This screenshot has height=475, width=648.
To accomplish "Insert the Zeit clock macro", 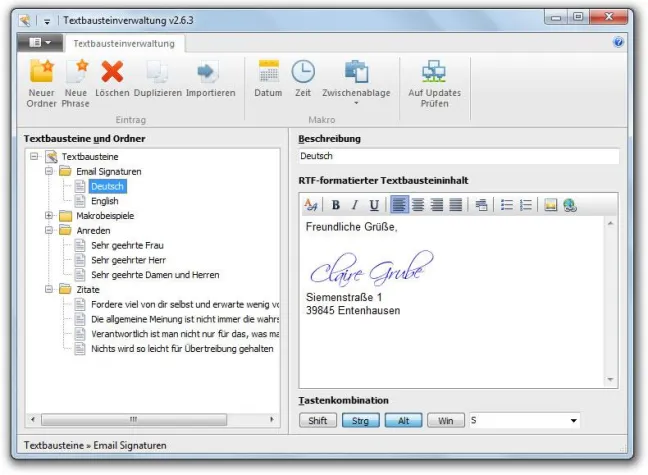I will coord(303,79).
